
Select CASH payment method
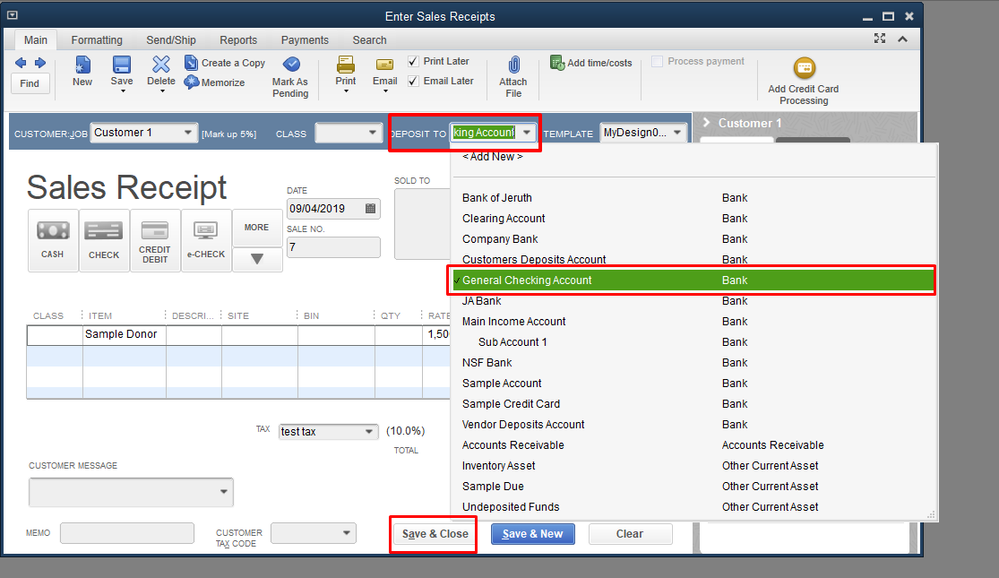pos(52,240)
